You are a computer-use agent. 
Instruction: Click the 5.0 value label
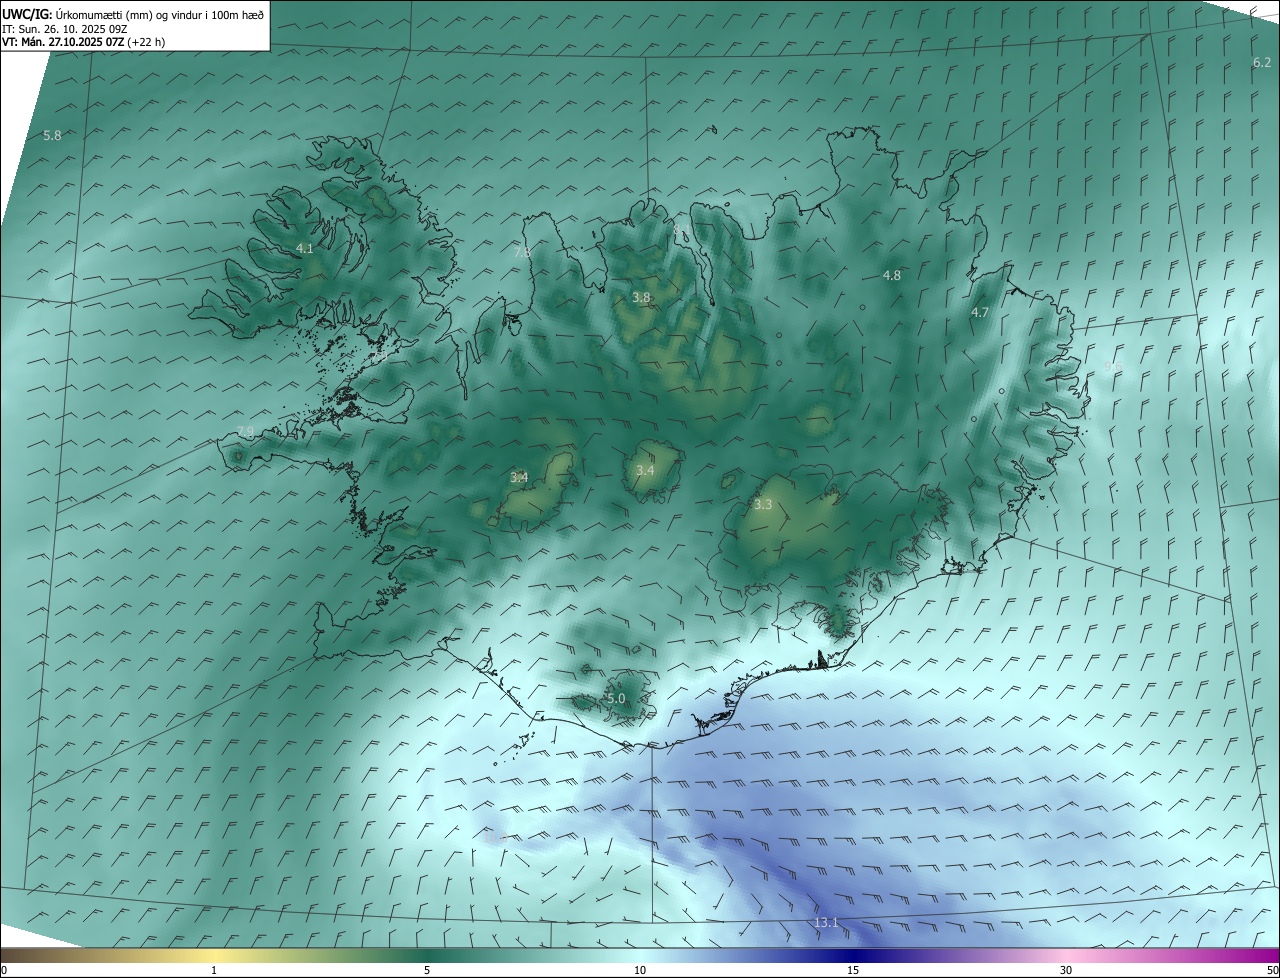tap(616, 698)
